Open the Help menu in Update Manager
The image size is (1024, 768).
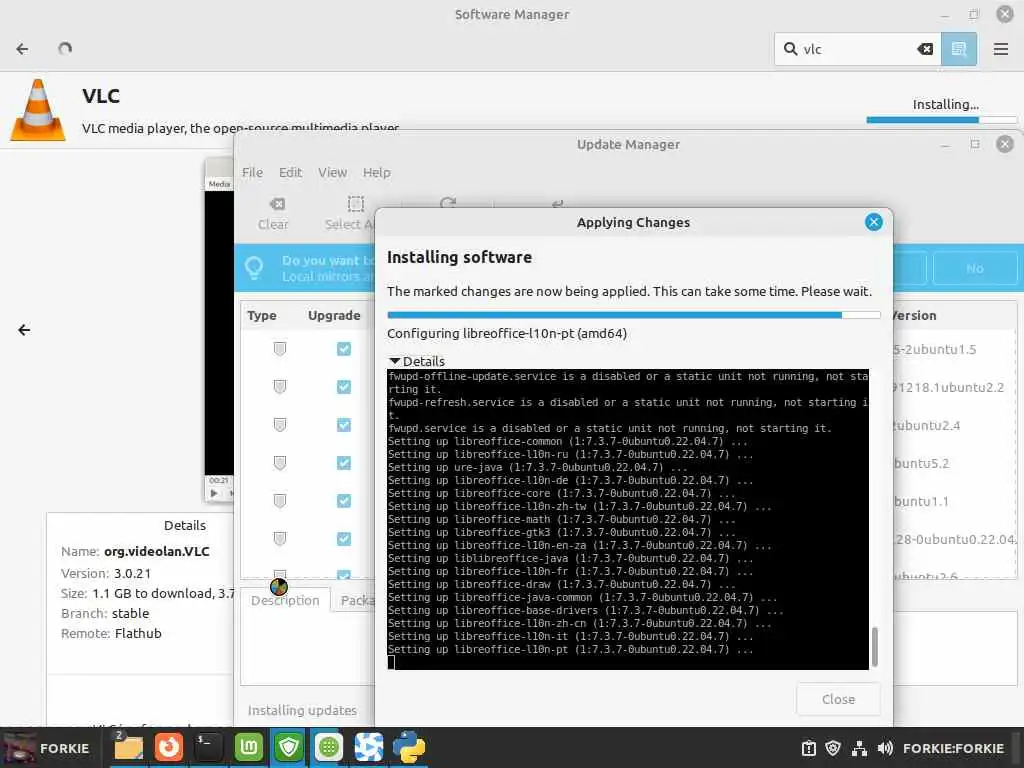[x=377, y=172]
